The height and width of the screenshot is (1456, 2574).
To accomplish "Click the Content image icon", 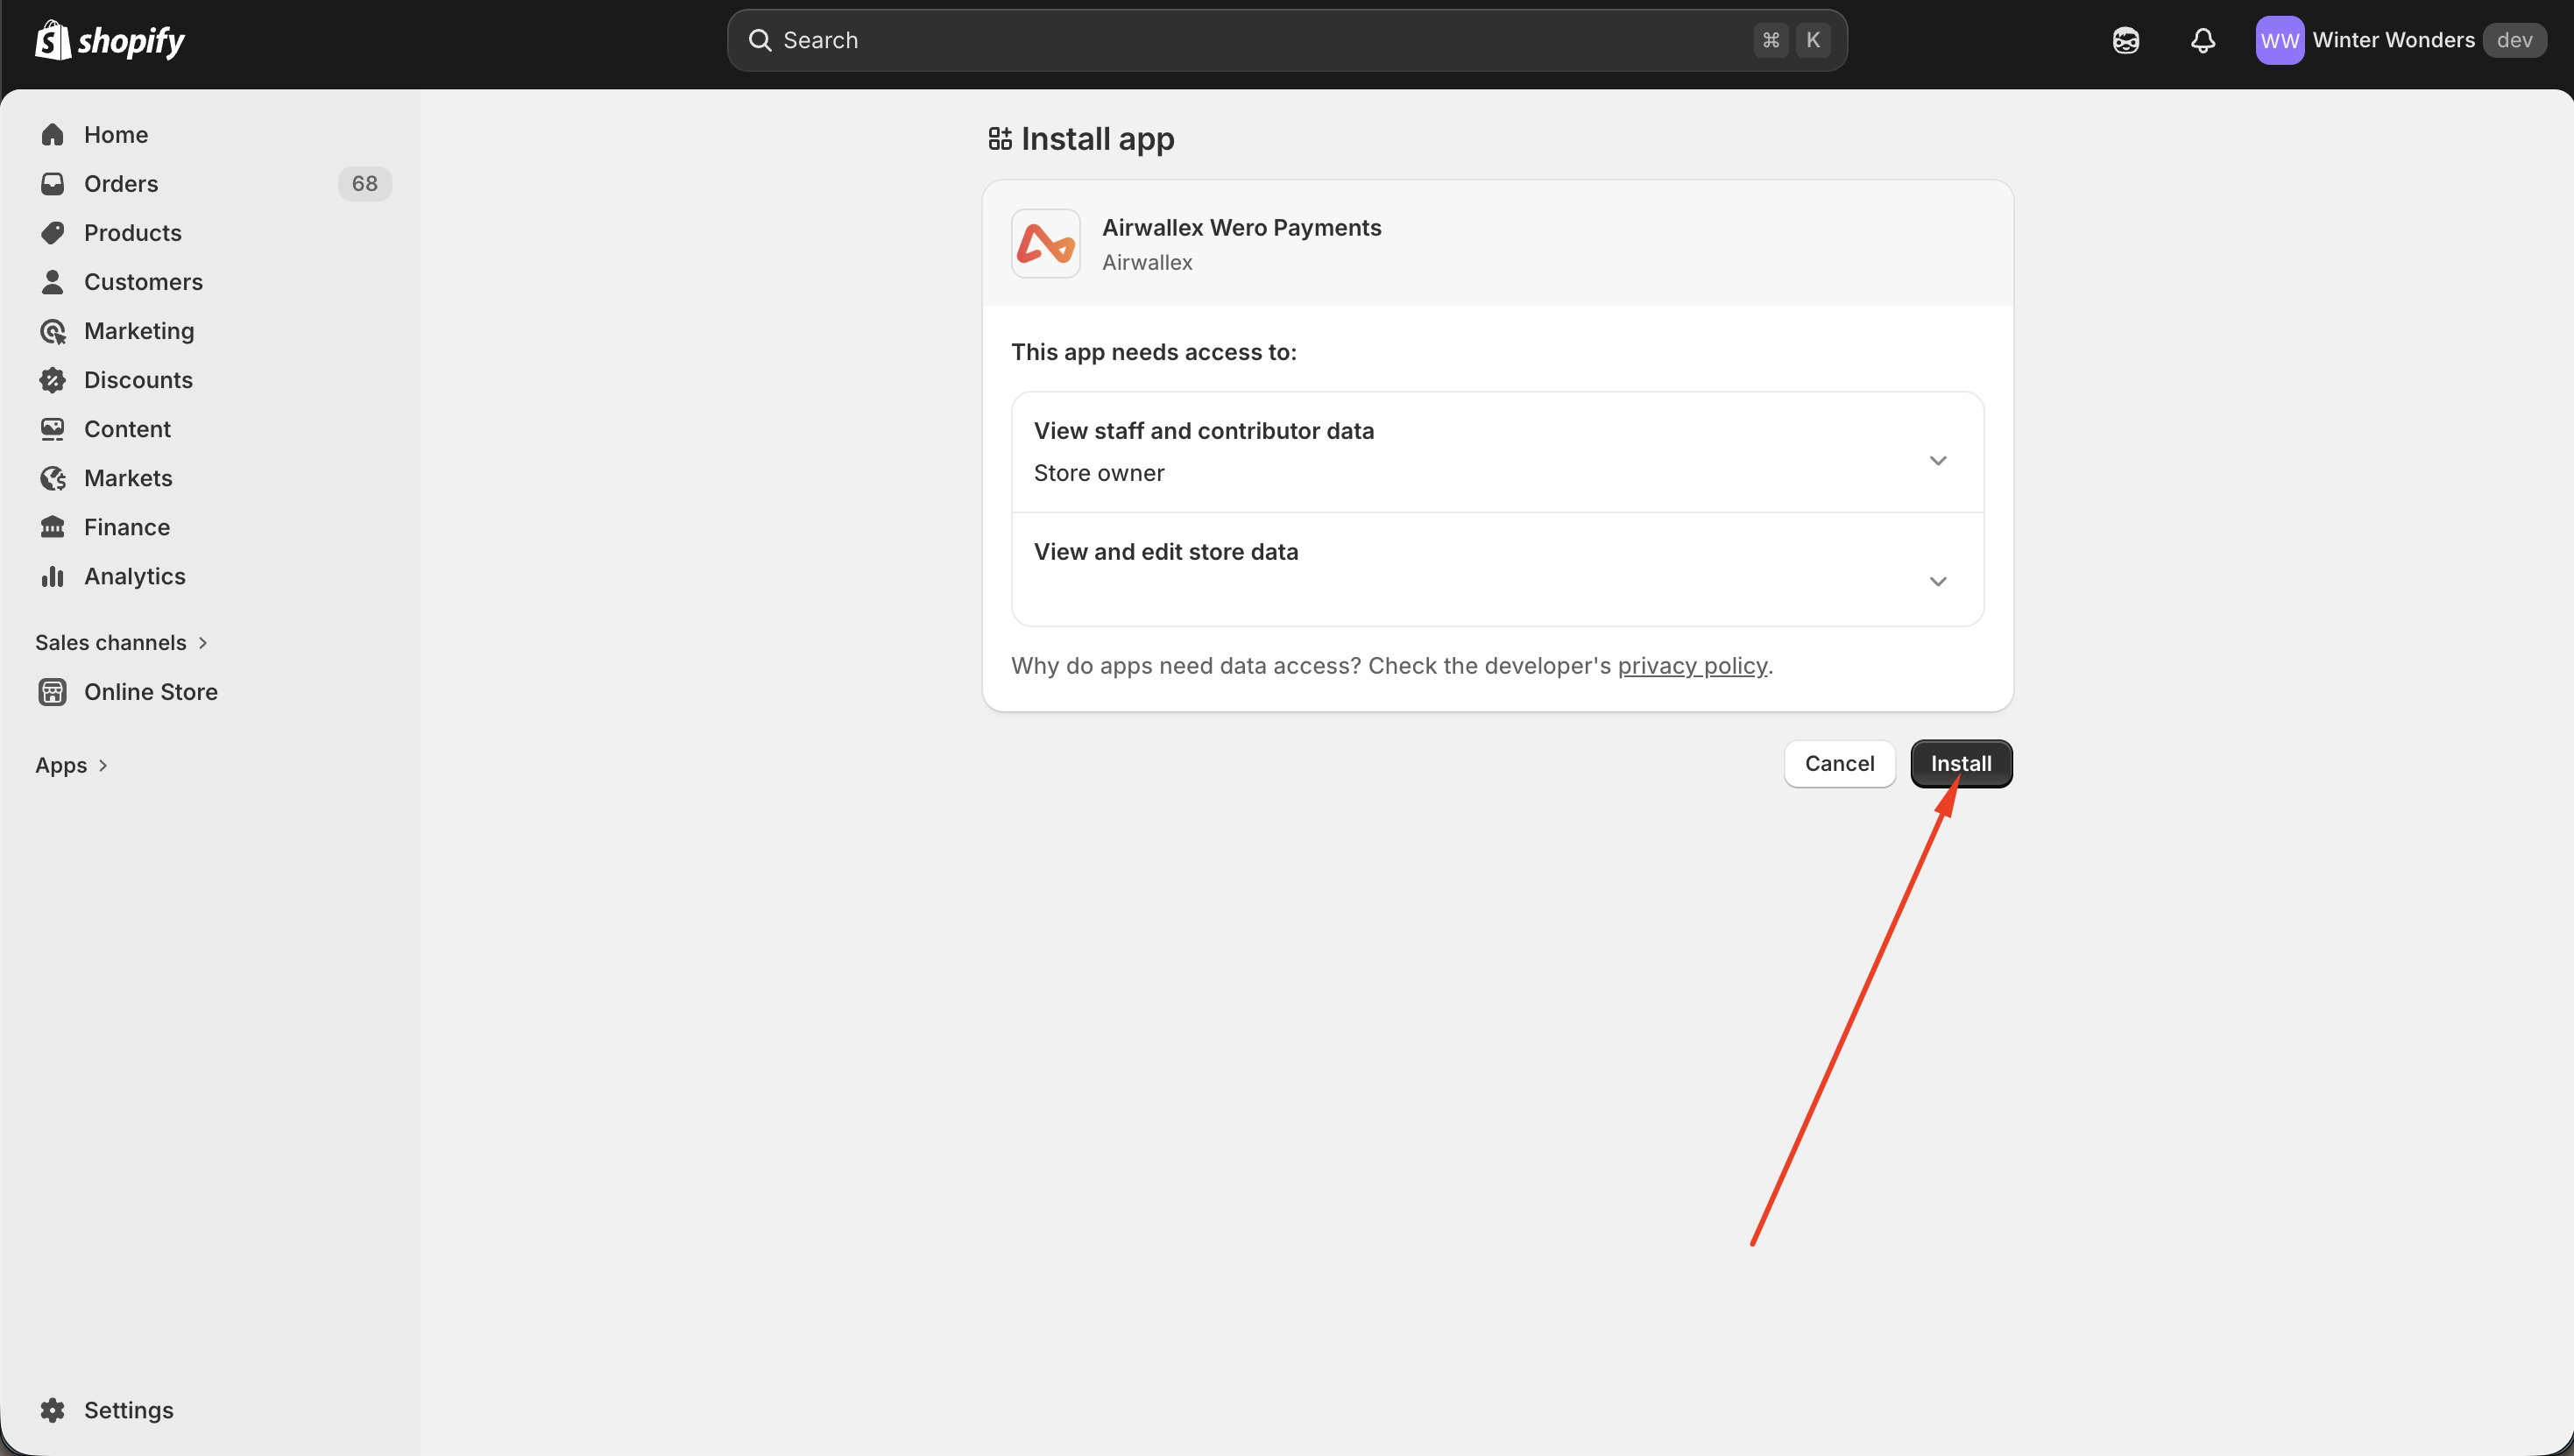I will (53, 428).
